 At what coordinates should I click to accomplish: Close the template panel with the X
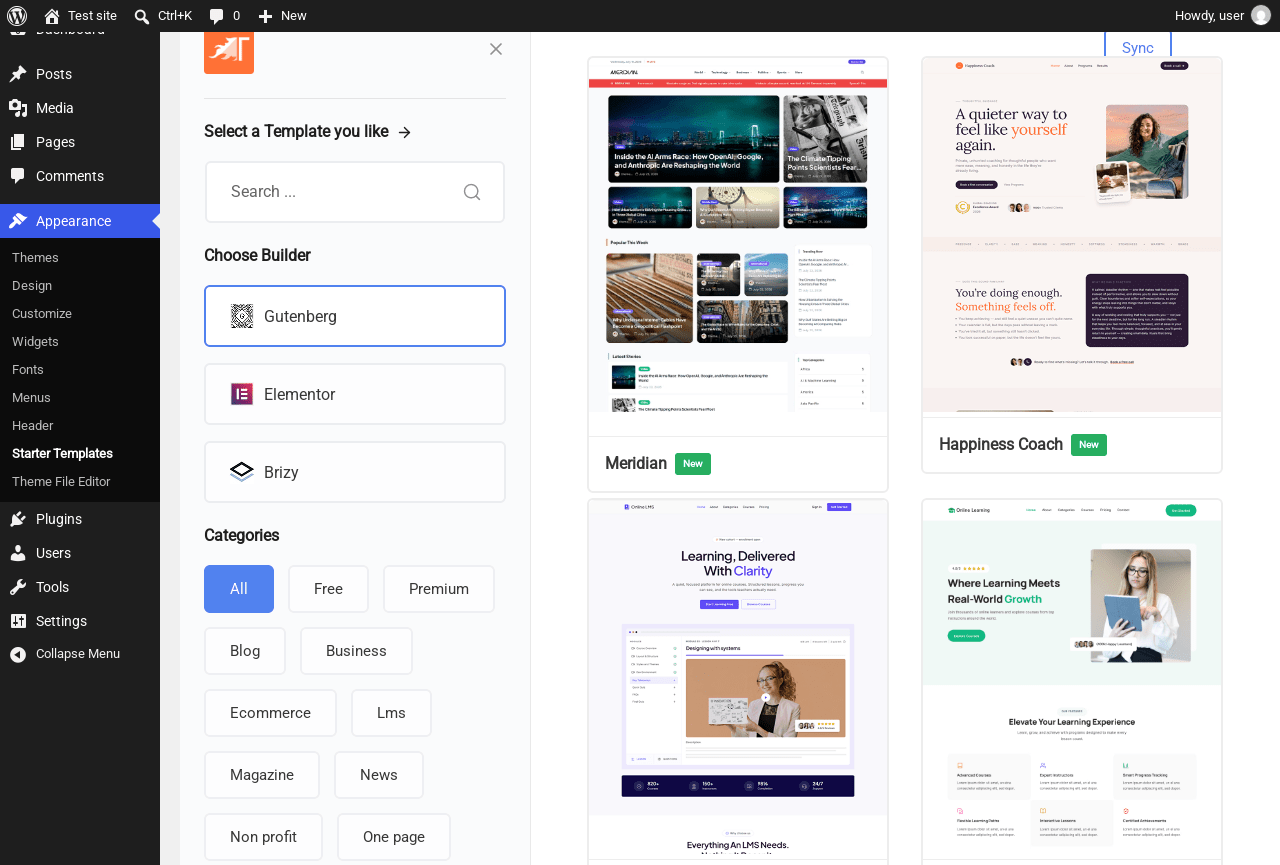click(496, 49)
